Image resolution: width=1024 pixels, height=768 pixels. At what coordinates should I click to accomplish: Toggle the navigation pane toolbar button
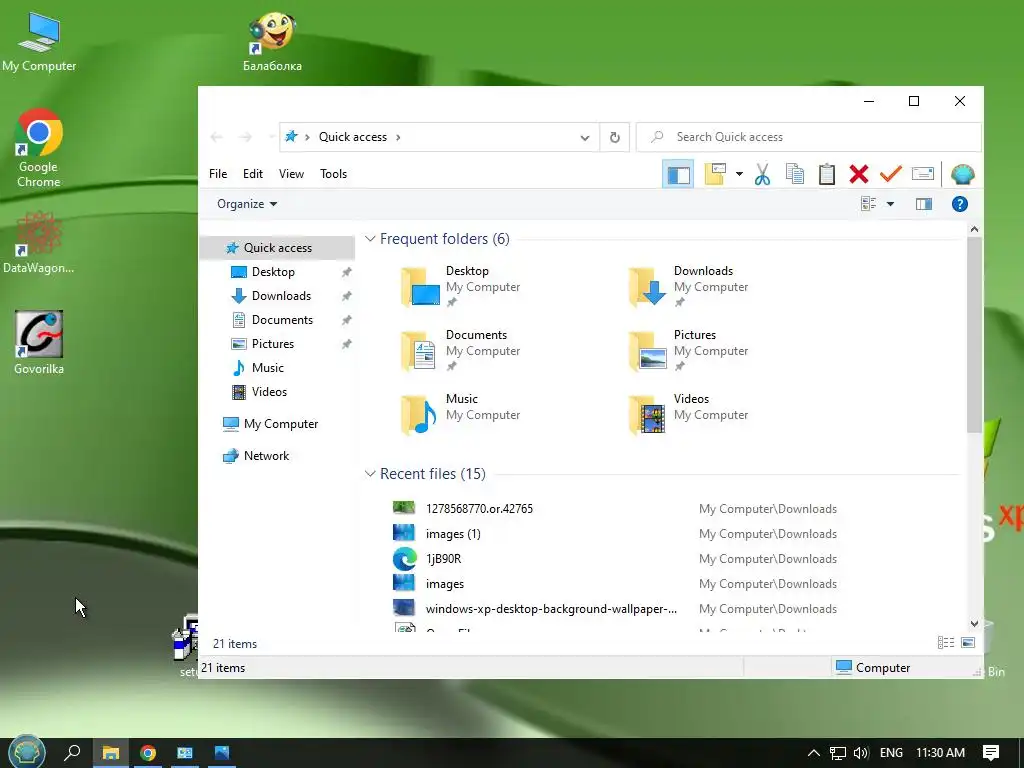[x=678, y=174]
